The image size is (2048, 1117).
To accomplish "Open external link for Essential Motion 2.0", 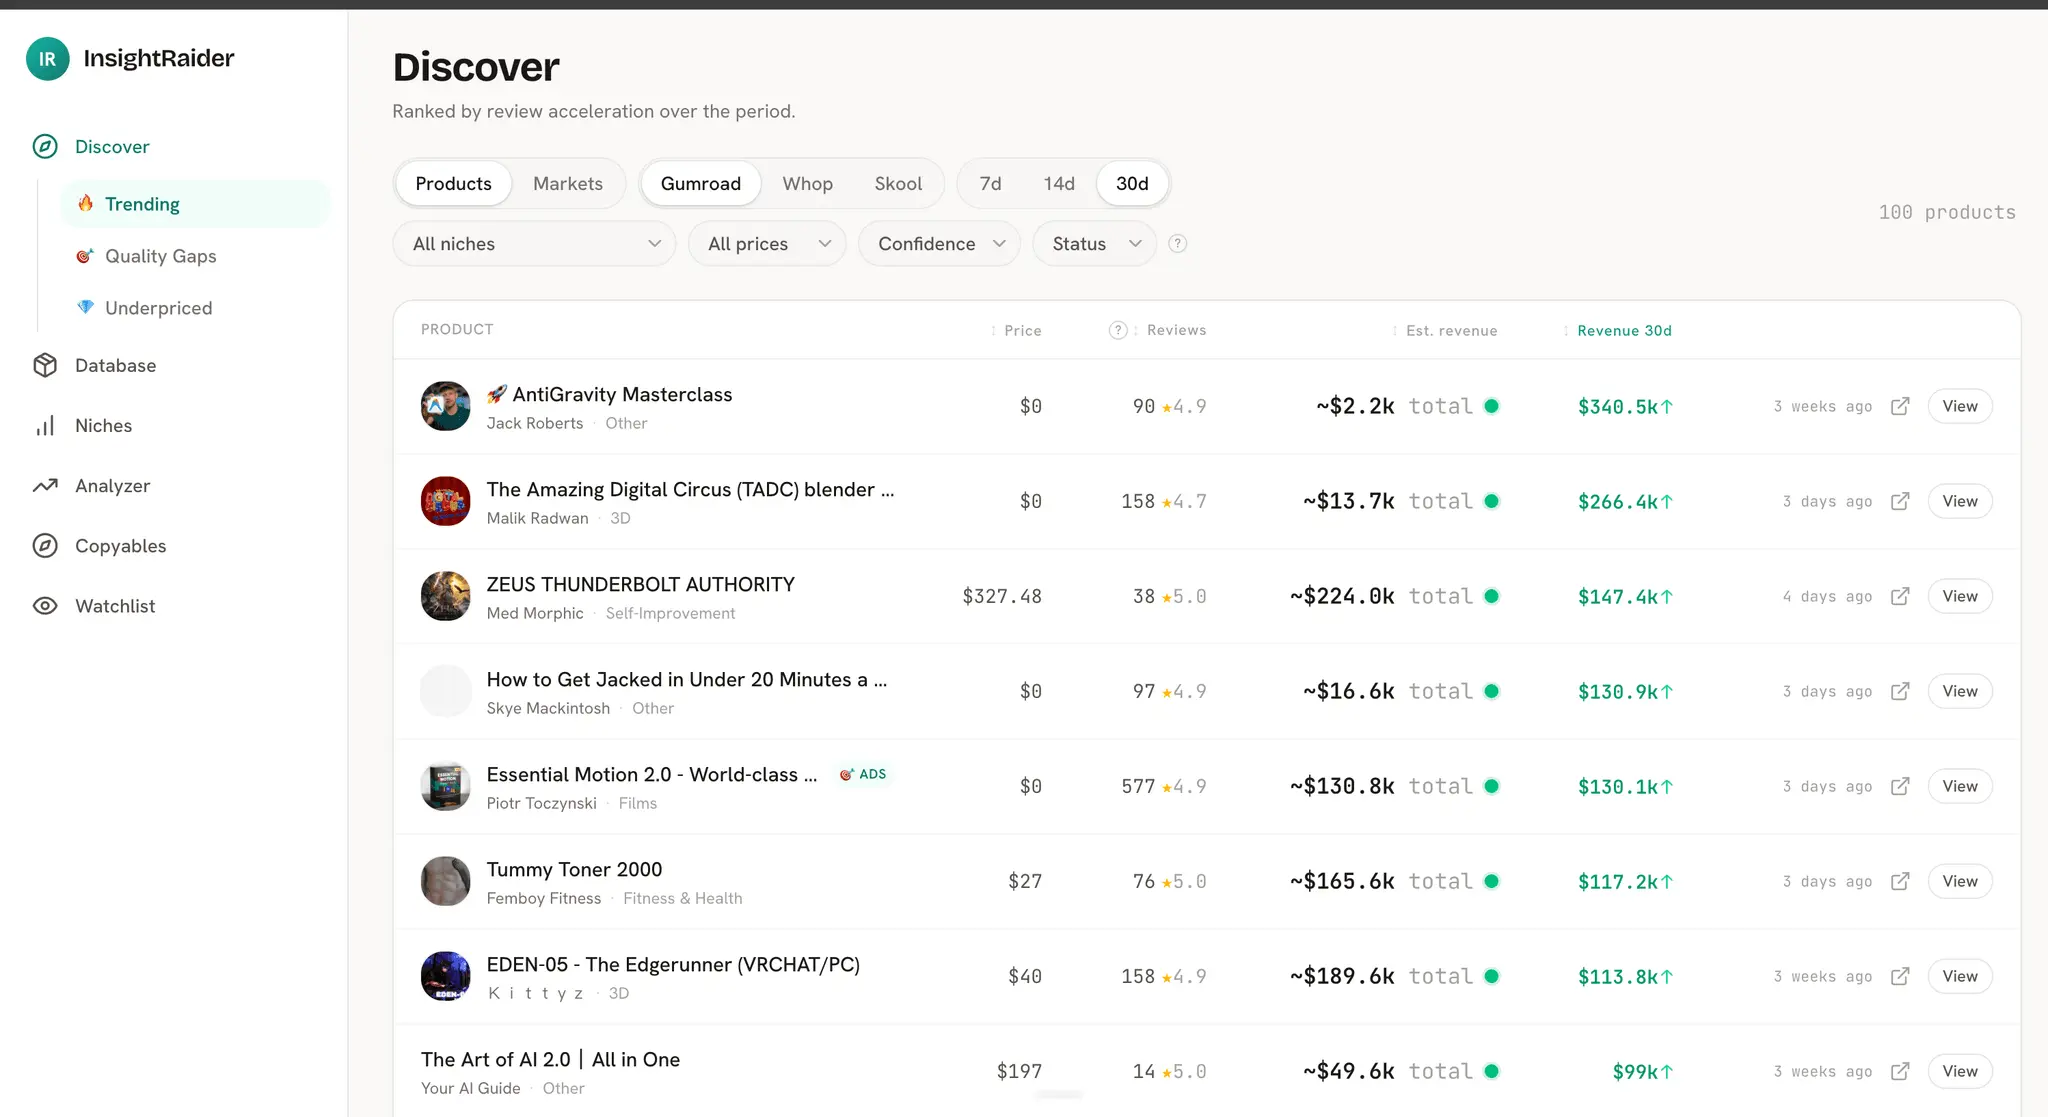I will point(1900,786).
